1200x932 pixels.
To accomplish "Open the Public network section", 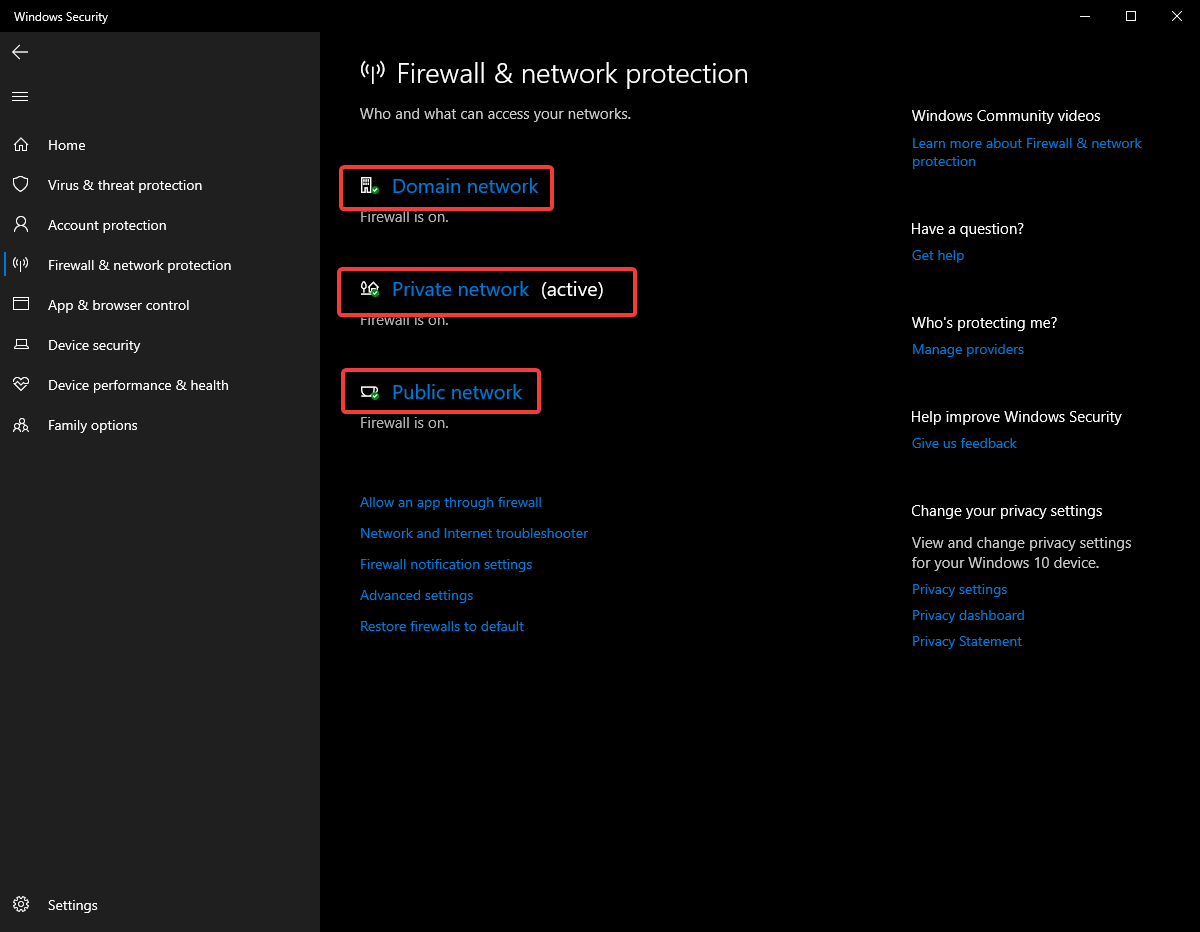I will click(x=440, y=391).
